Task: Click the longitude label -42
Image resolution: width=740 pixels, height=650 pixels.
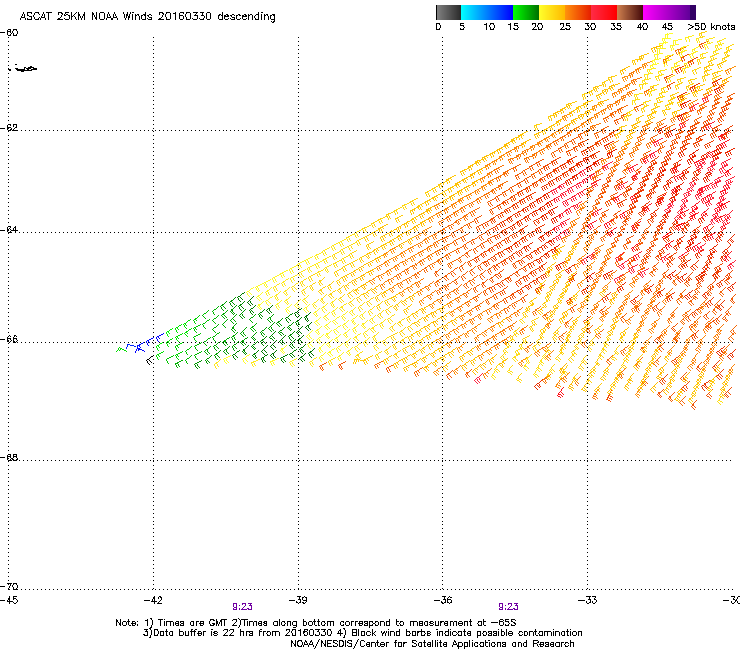Action: coord(153,600)
